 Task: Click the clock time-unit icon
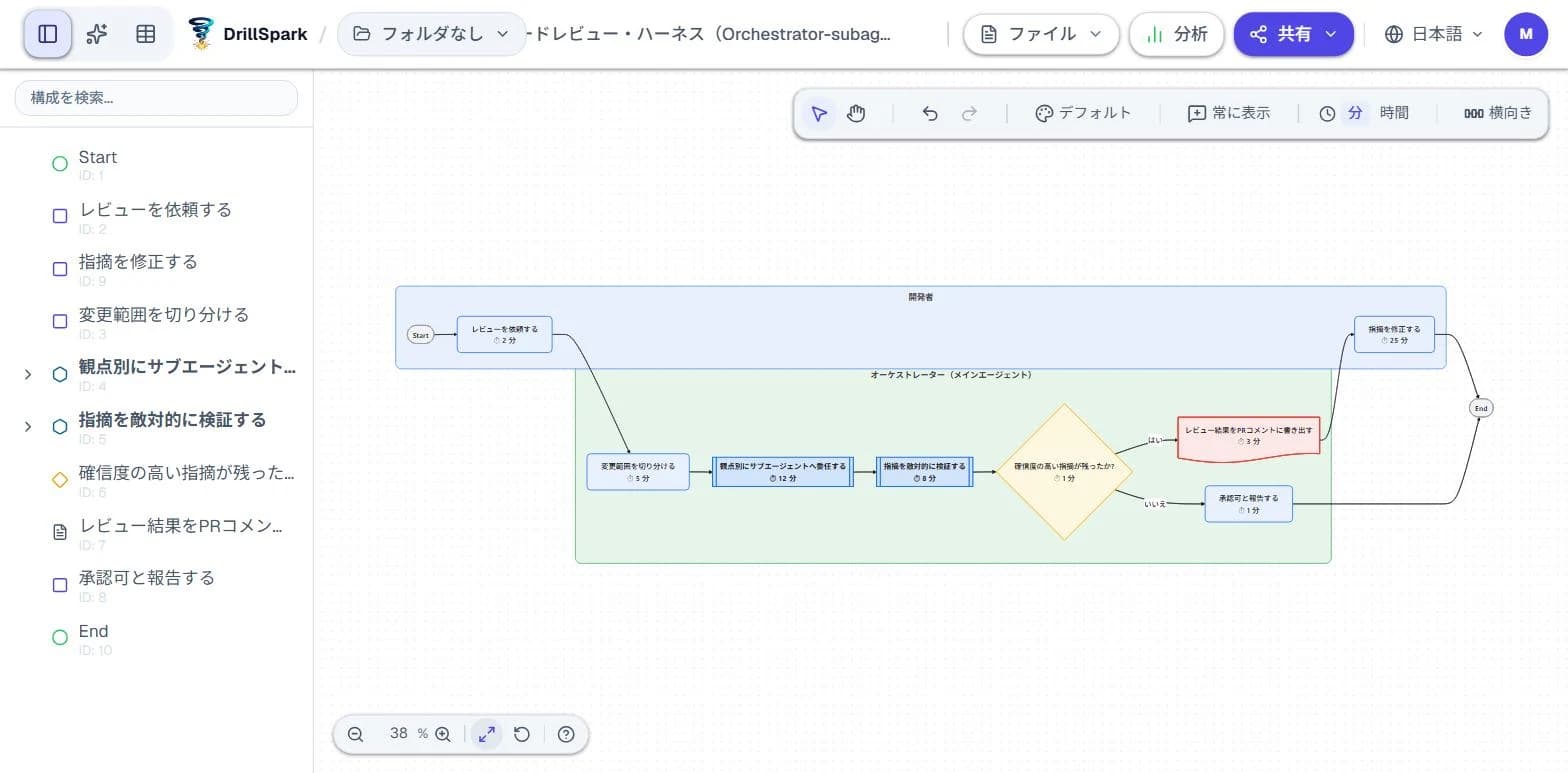(x=1327, y=114)
